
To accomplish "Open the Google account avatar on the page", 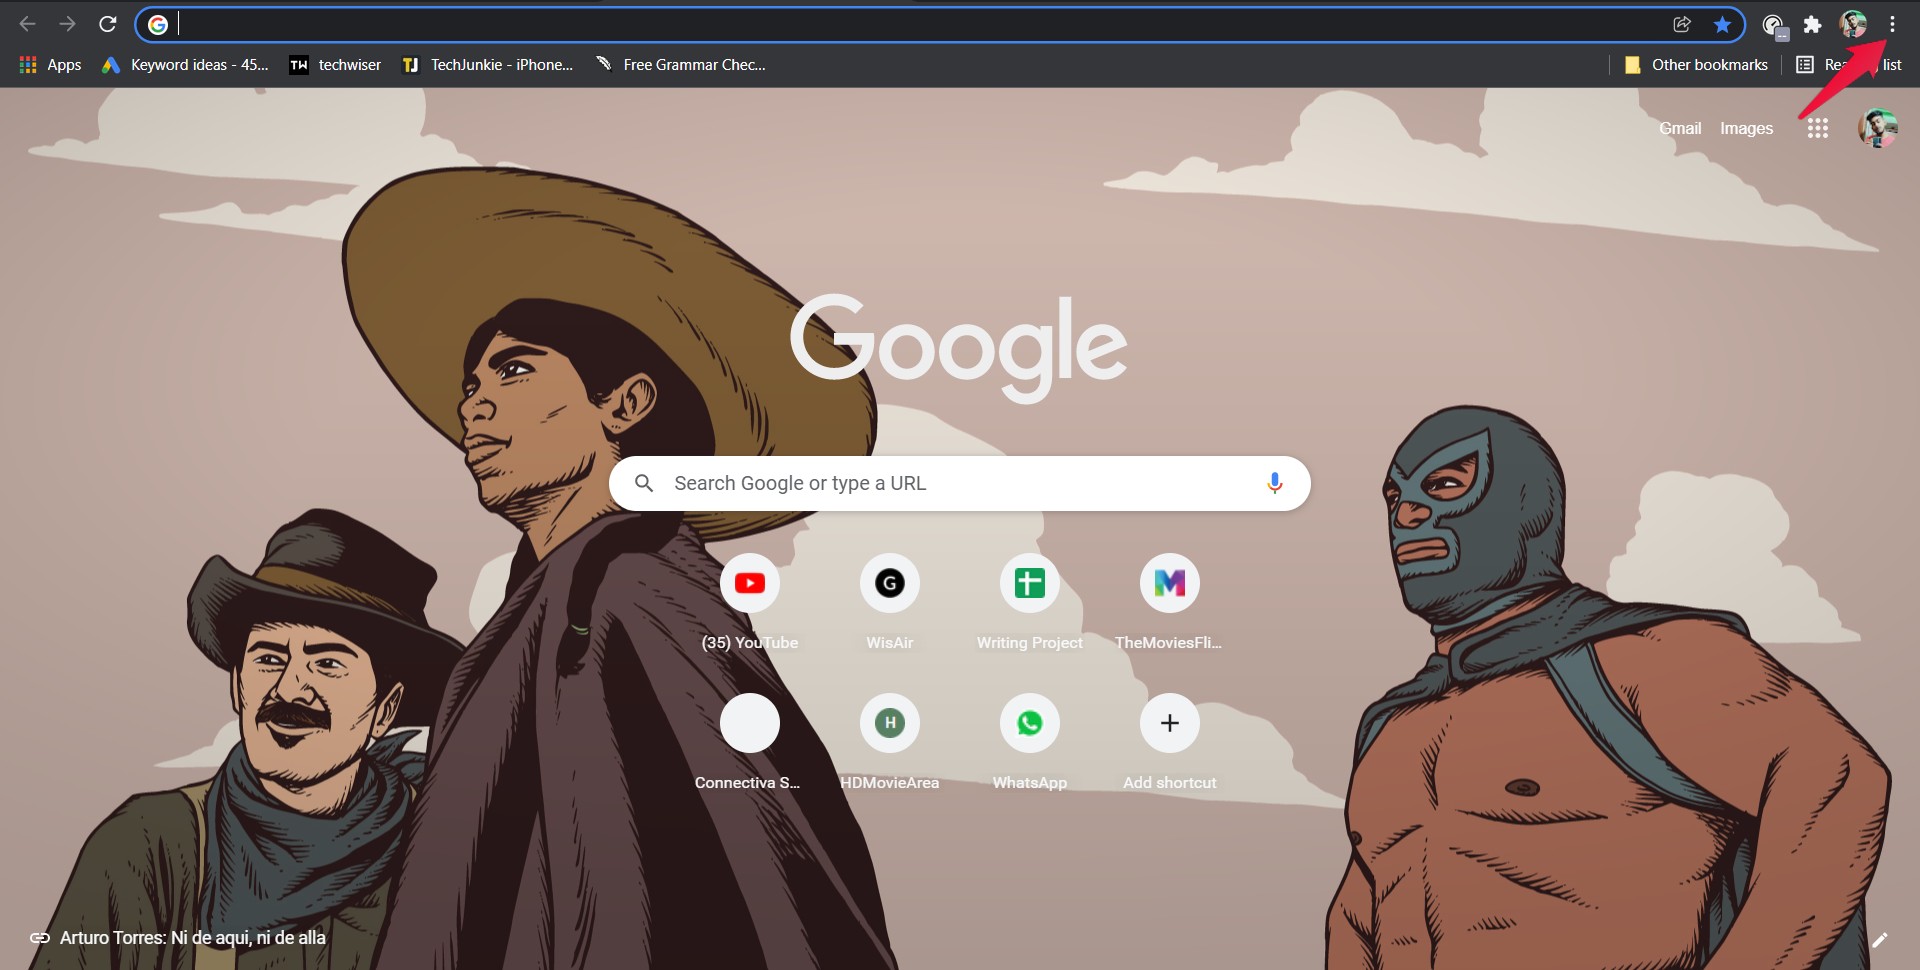I will (1877, 128).
